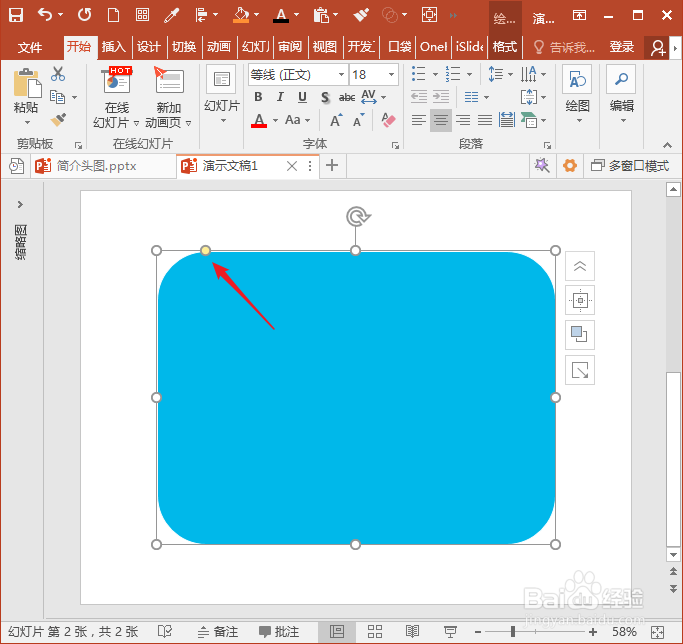Screen dimensions: 683x644
Task: Increase list indent level
Action: pyautogui.click(x=441, y=97)
